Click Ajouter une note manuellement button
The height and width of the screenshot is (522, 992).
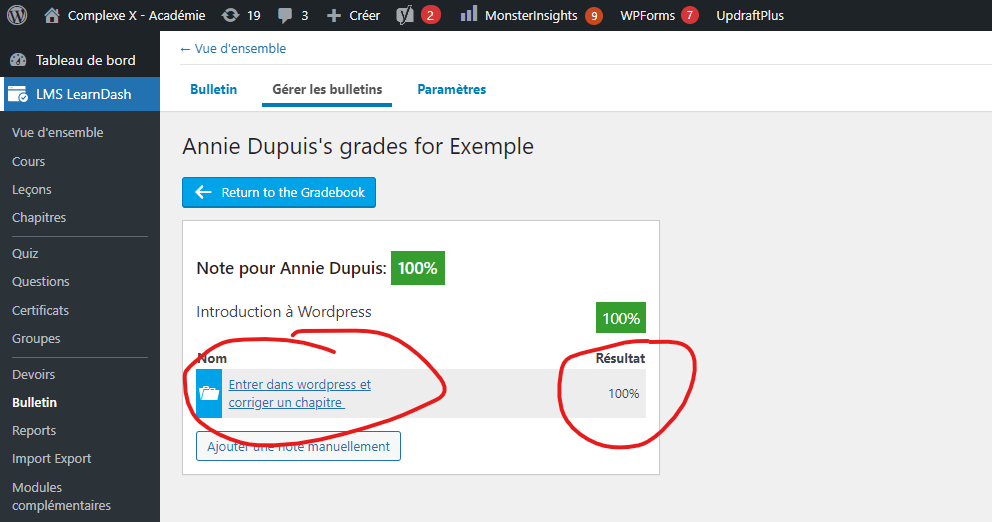[298, 446]
